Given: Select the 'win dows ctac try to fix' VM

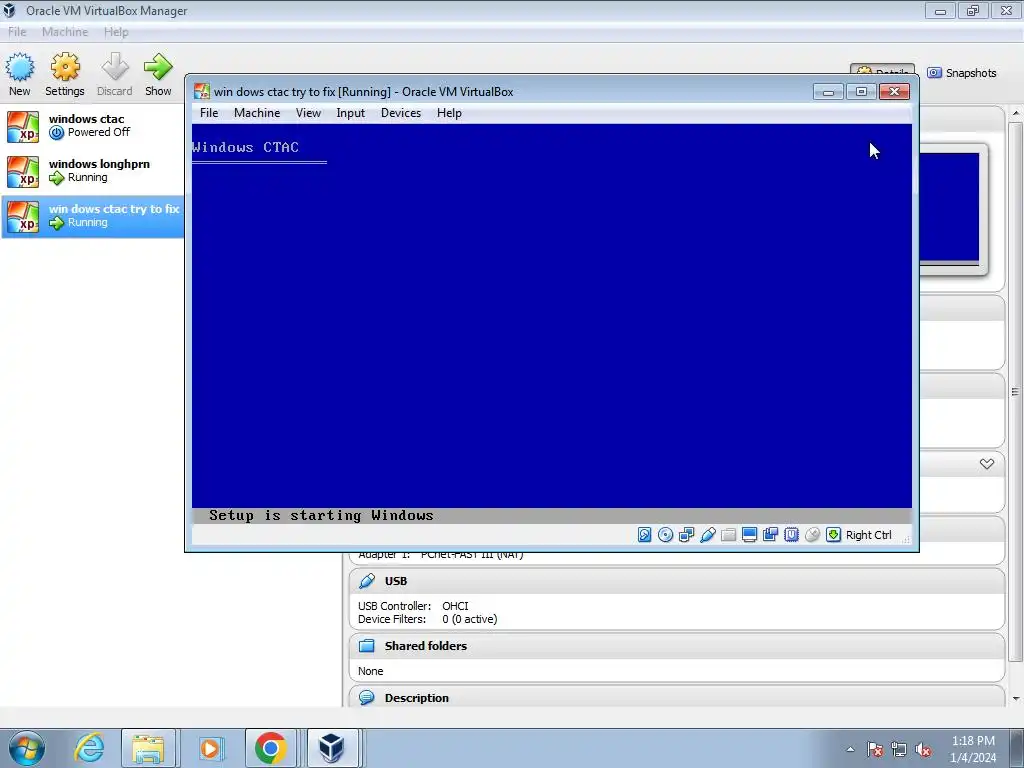Looking at the screenshot, I should coord(93,216).
